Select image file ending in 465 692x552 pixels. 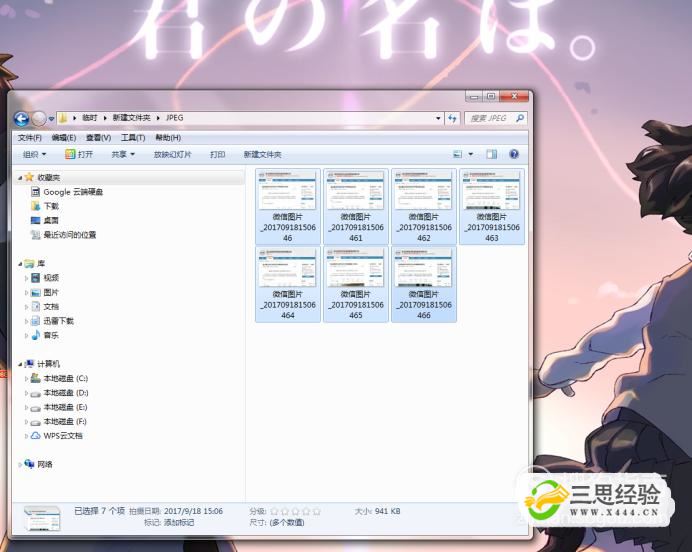pos(356,284)
